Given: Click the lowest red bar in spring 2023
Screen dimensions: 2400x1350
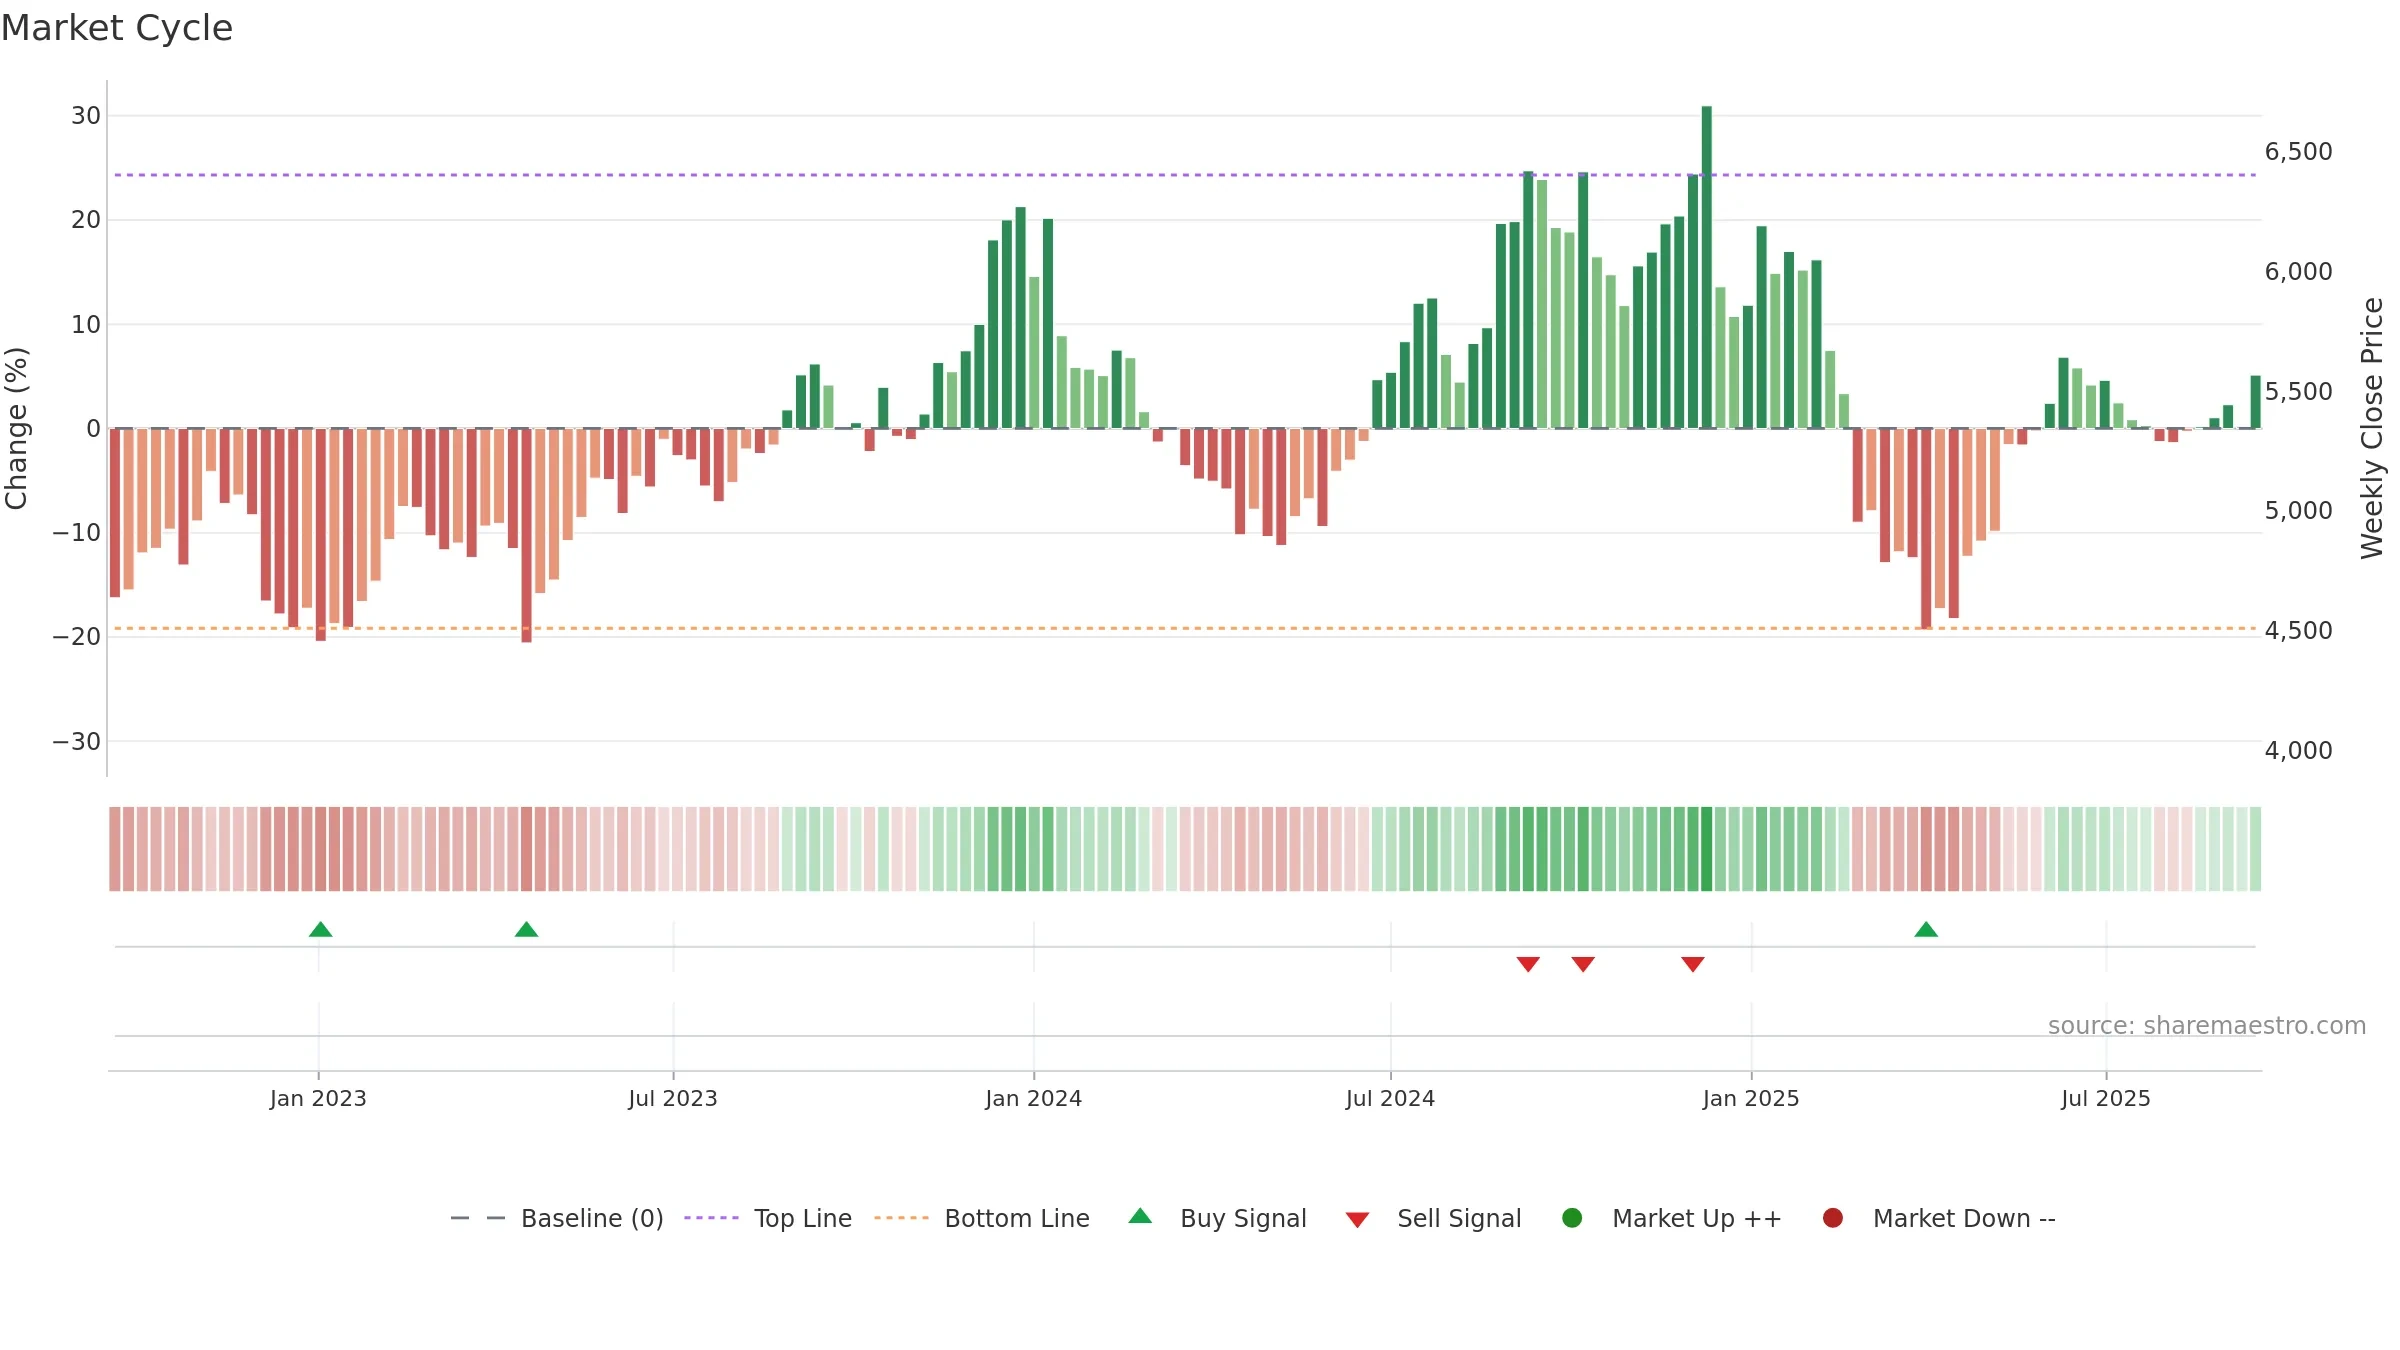Looking at the screenshot, I should click(526, 535).
